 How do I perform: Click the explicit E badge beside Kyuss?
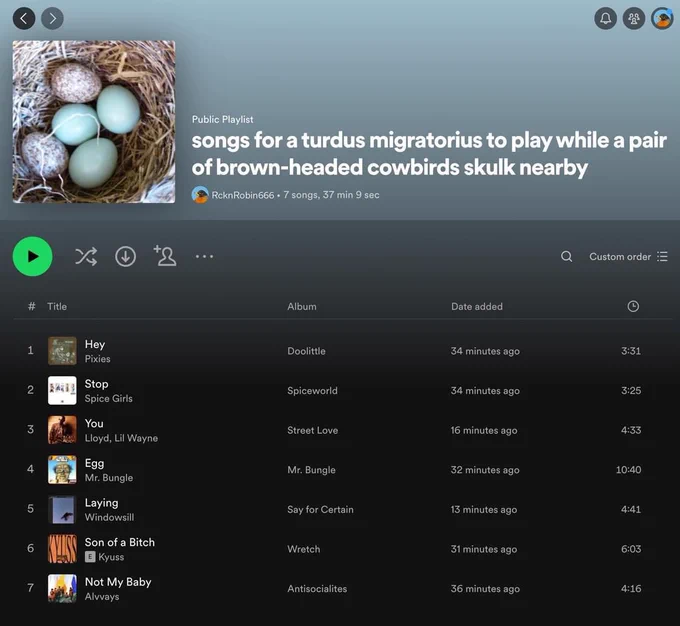[90, 557]
